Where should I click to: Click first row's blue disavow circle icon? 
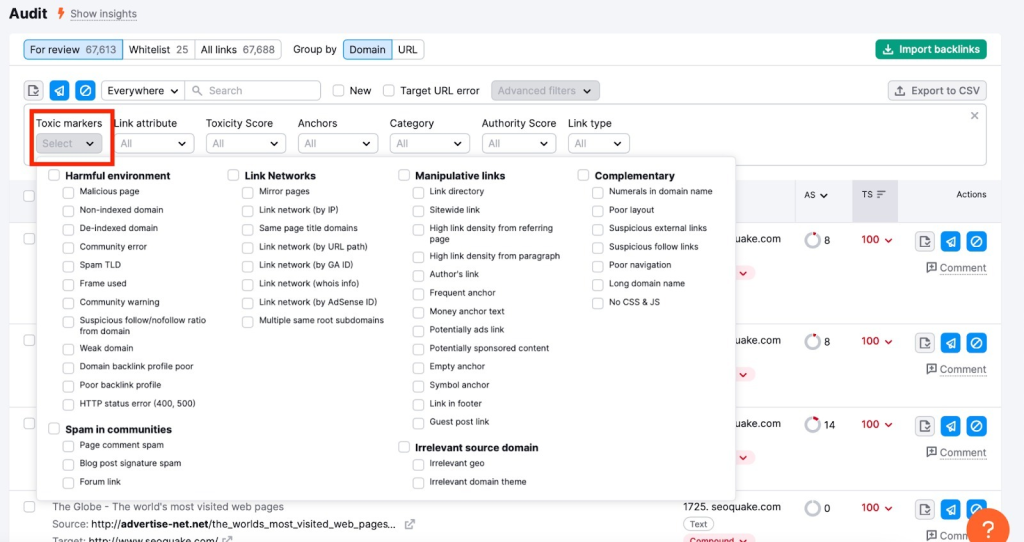pos(976,242)
